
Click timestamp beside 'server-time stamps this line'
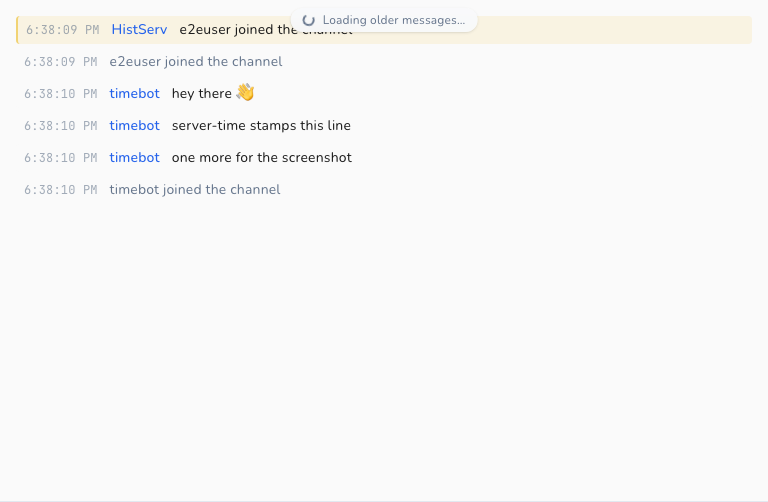click(x=61, y=125)
